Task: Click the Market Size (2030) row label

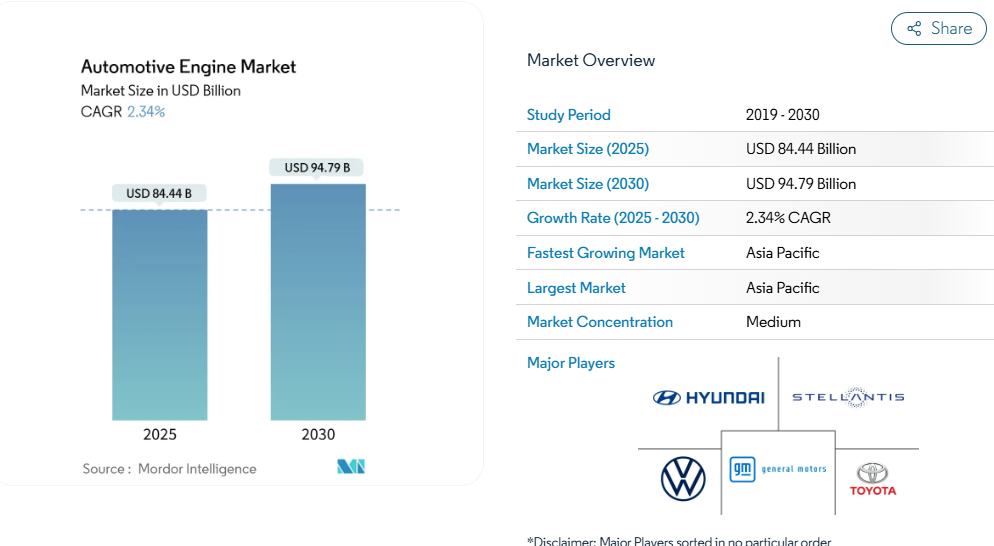Action: tap(587, 184)
